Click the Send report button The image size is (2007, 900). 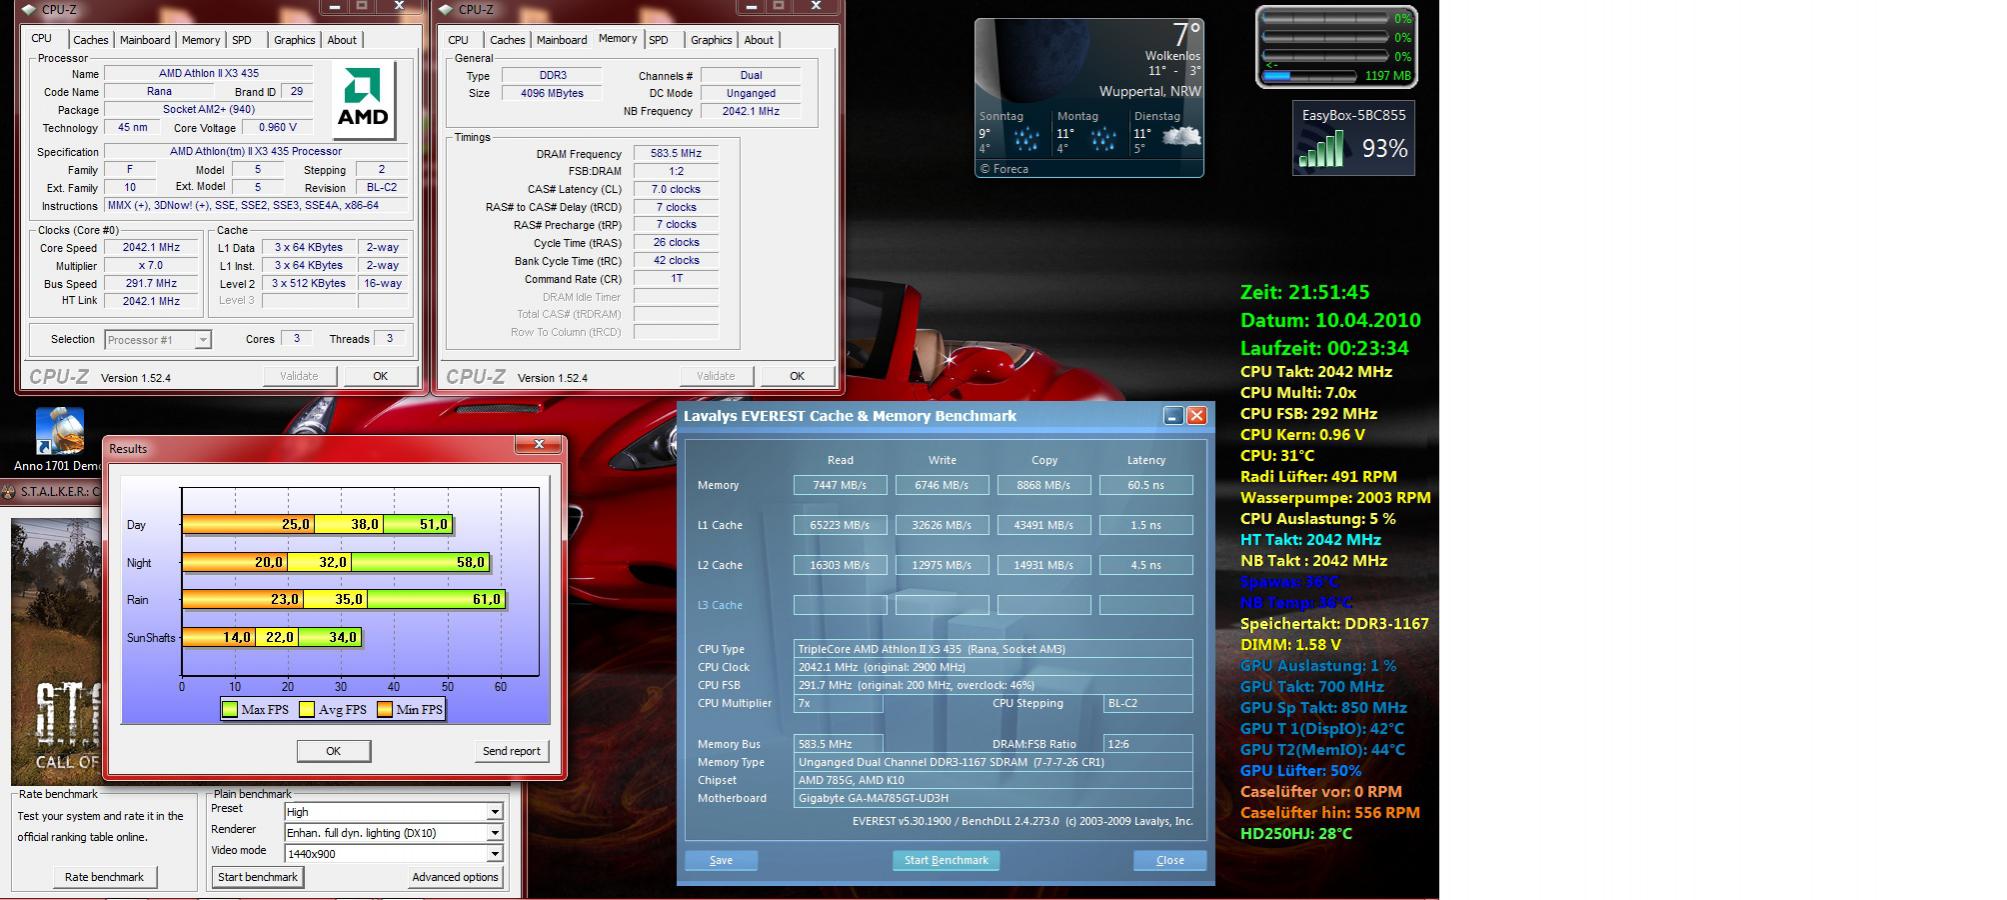[x=511, y=751]
